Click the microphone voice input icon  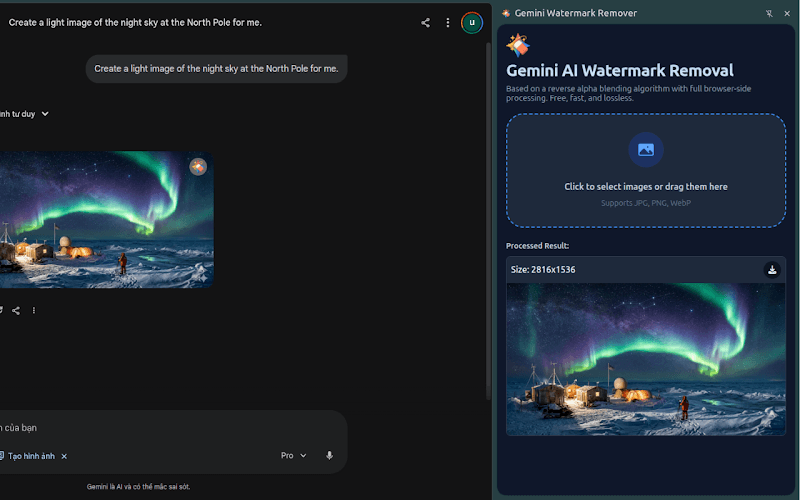(329, 455)
